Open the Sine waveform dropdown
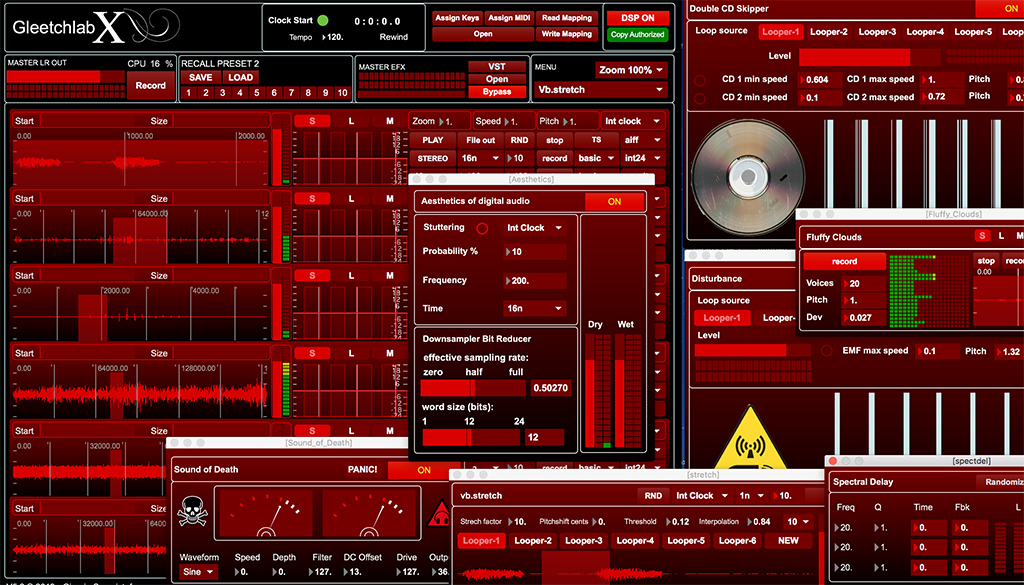This screenshot has width=1024, height=585. 198,572
